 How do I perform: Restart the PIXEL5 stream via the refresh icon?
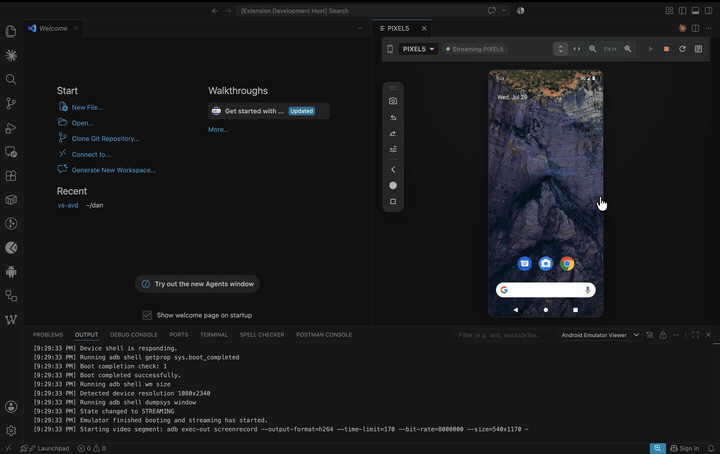682,49
